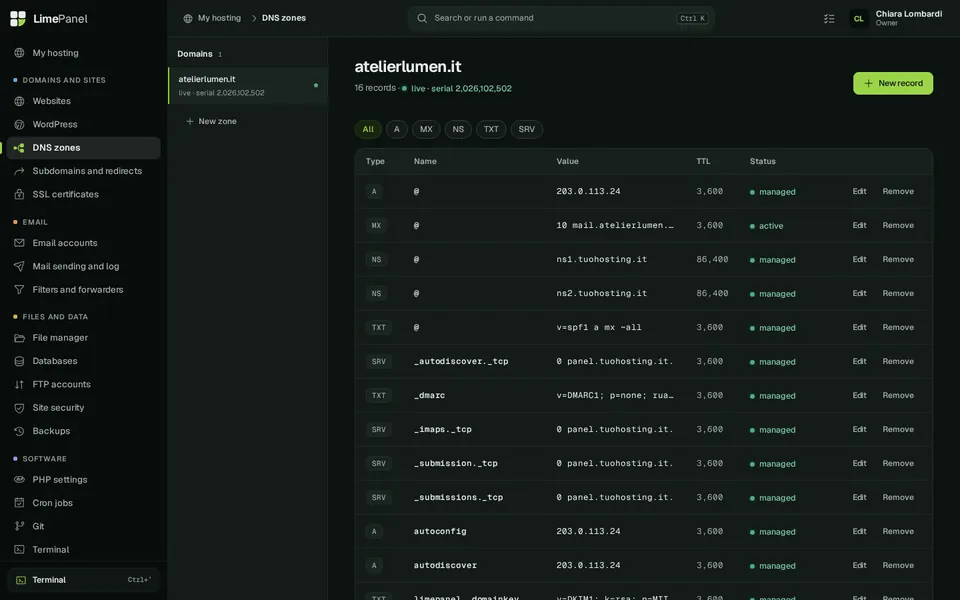Click the File manager folder icon
960x600 pixels.
20,338
